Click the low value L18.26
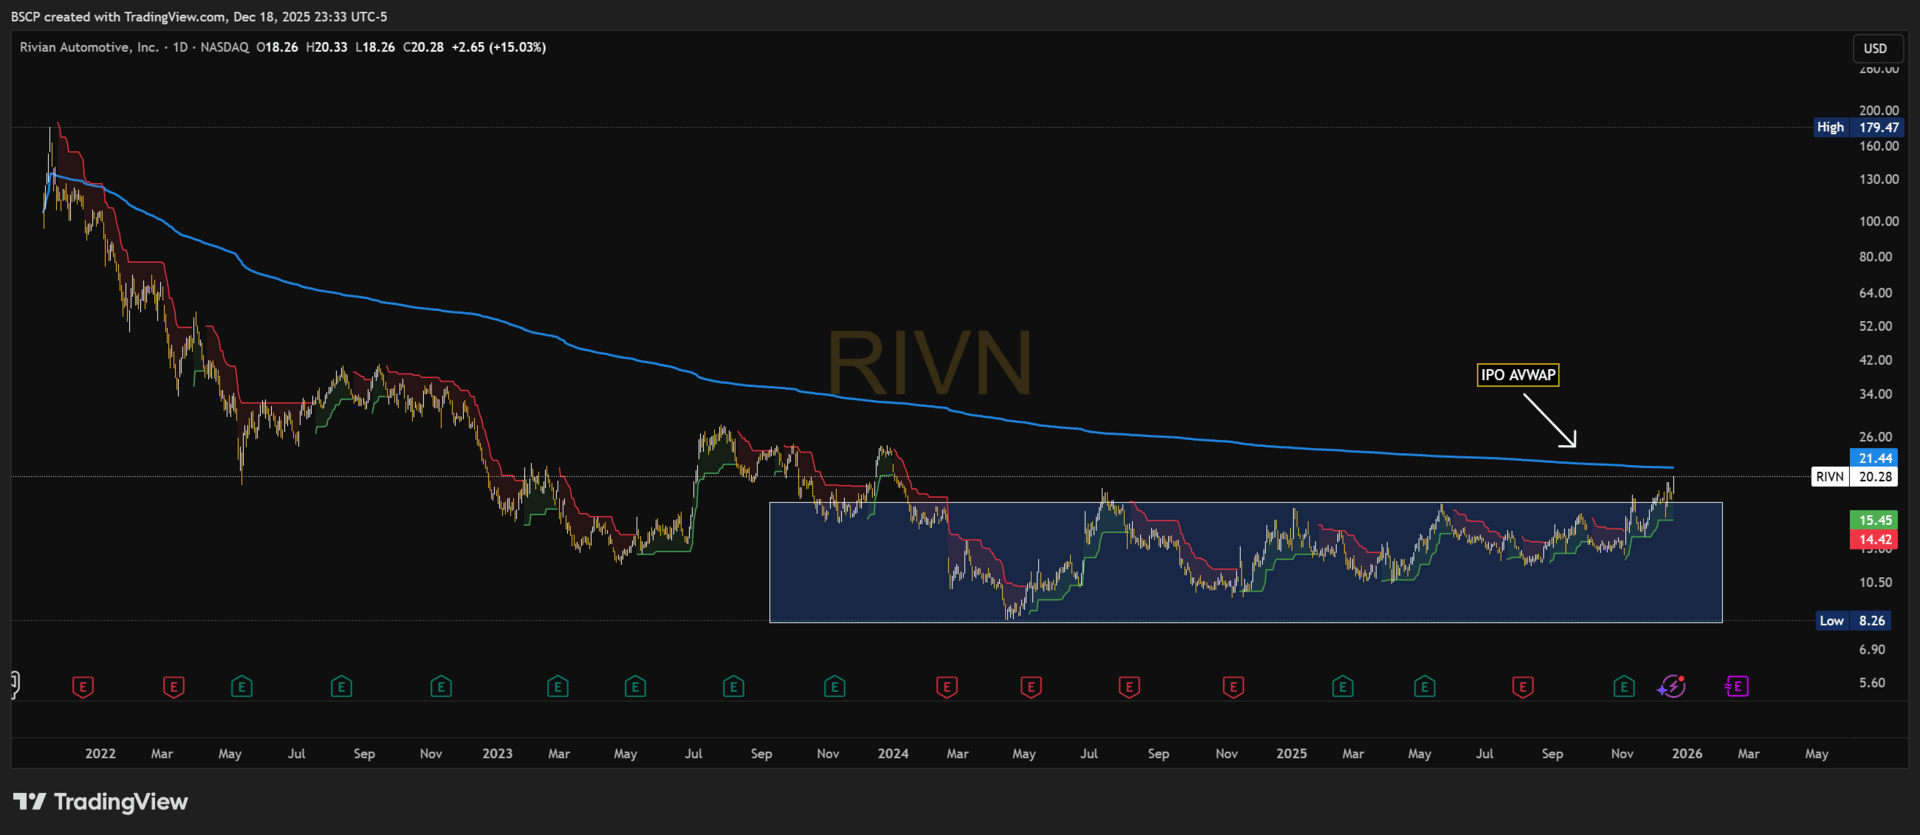The image size is (1920, 835). click(375, 47)
